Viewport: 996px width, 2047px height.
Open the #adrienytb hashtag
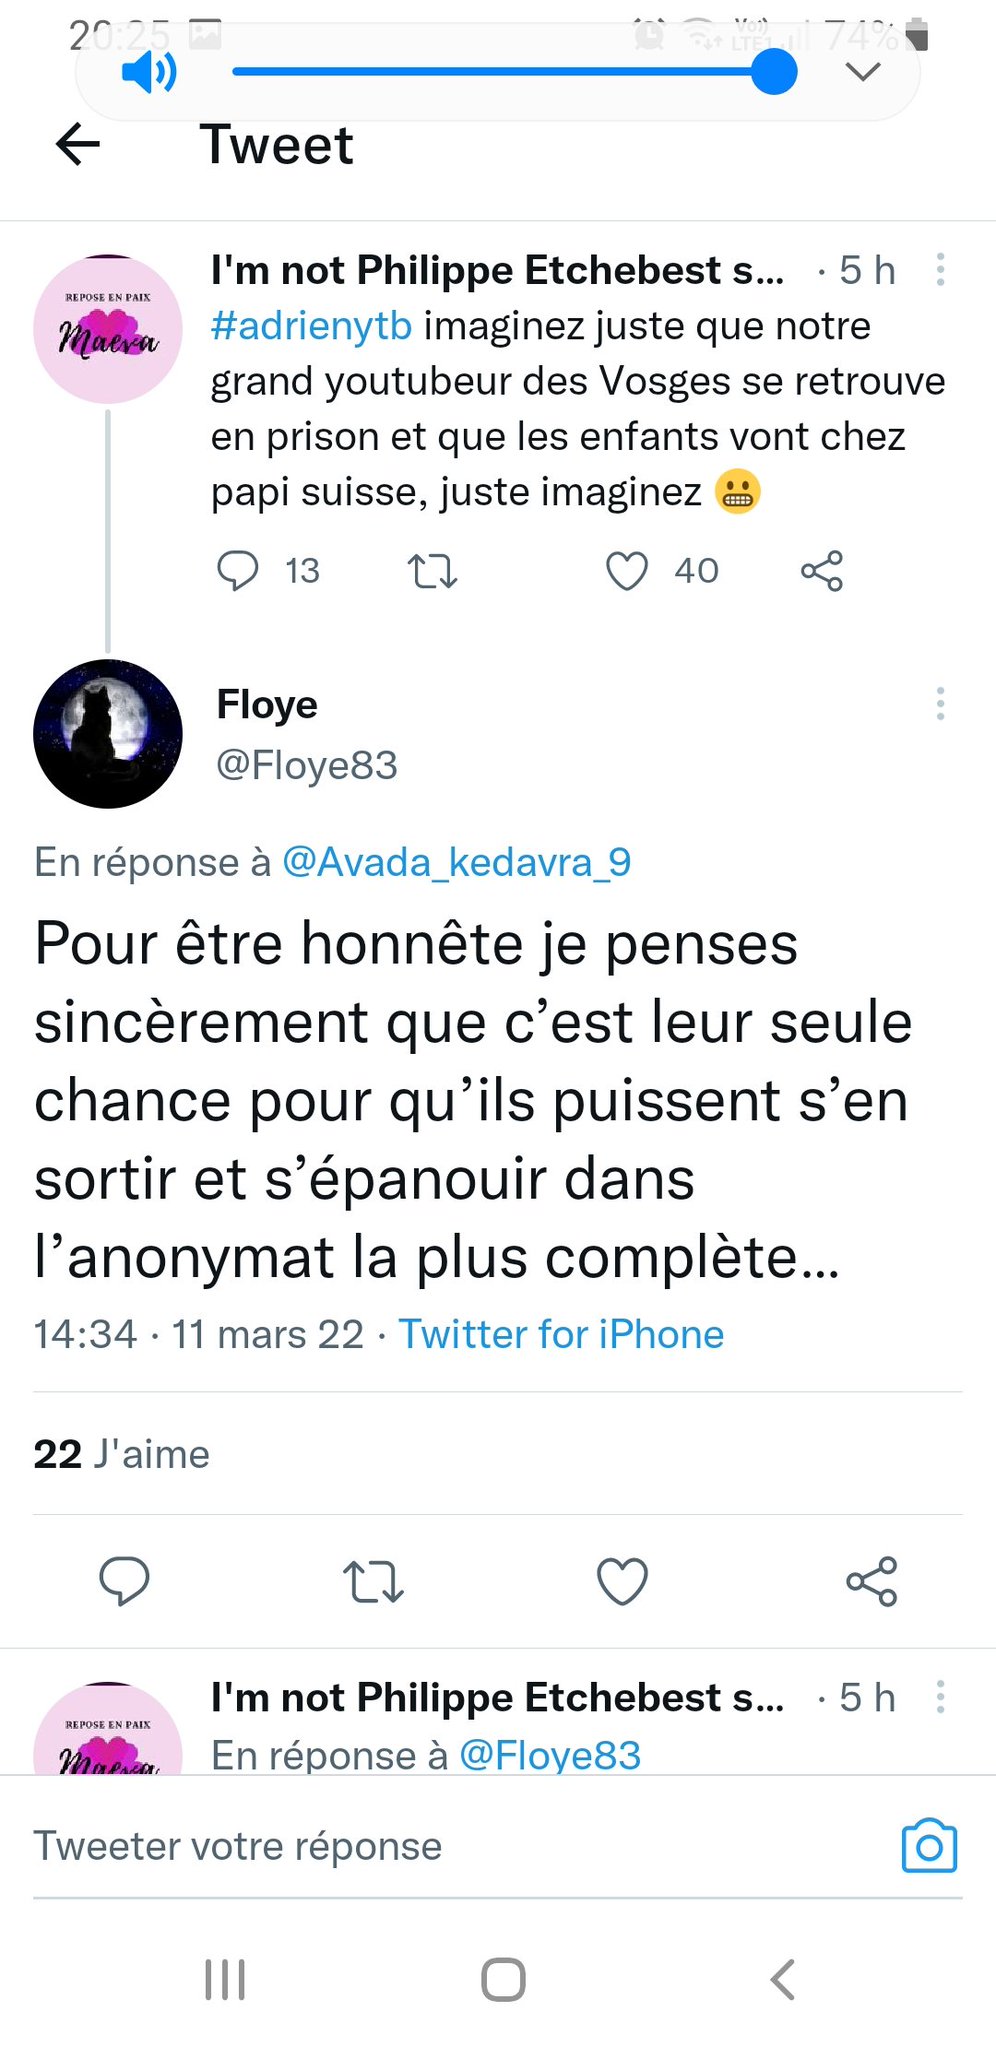pos(311,327)
